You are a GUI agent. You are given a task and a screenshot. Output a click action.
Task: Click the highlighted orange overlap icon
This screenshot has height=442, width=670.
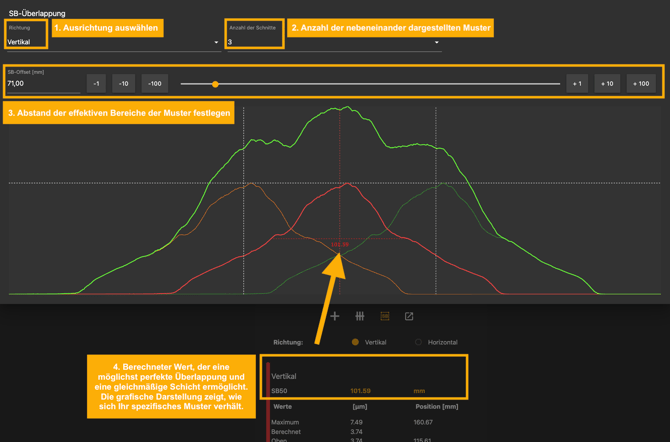pyautogui.click(x=385, y=316)
